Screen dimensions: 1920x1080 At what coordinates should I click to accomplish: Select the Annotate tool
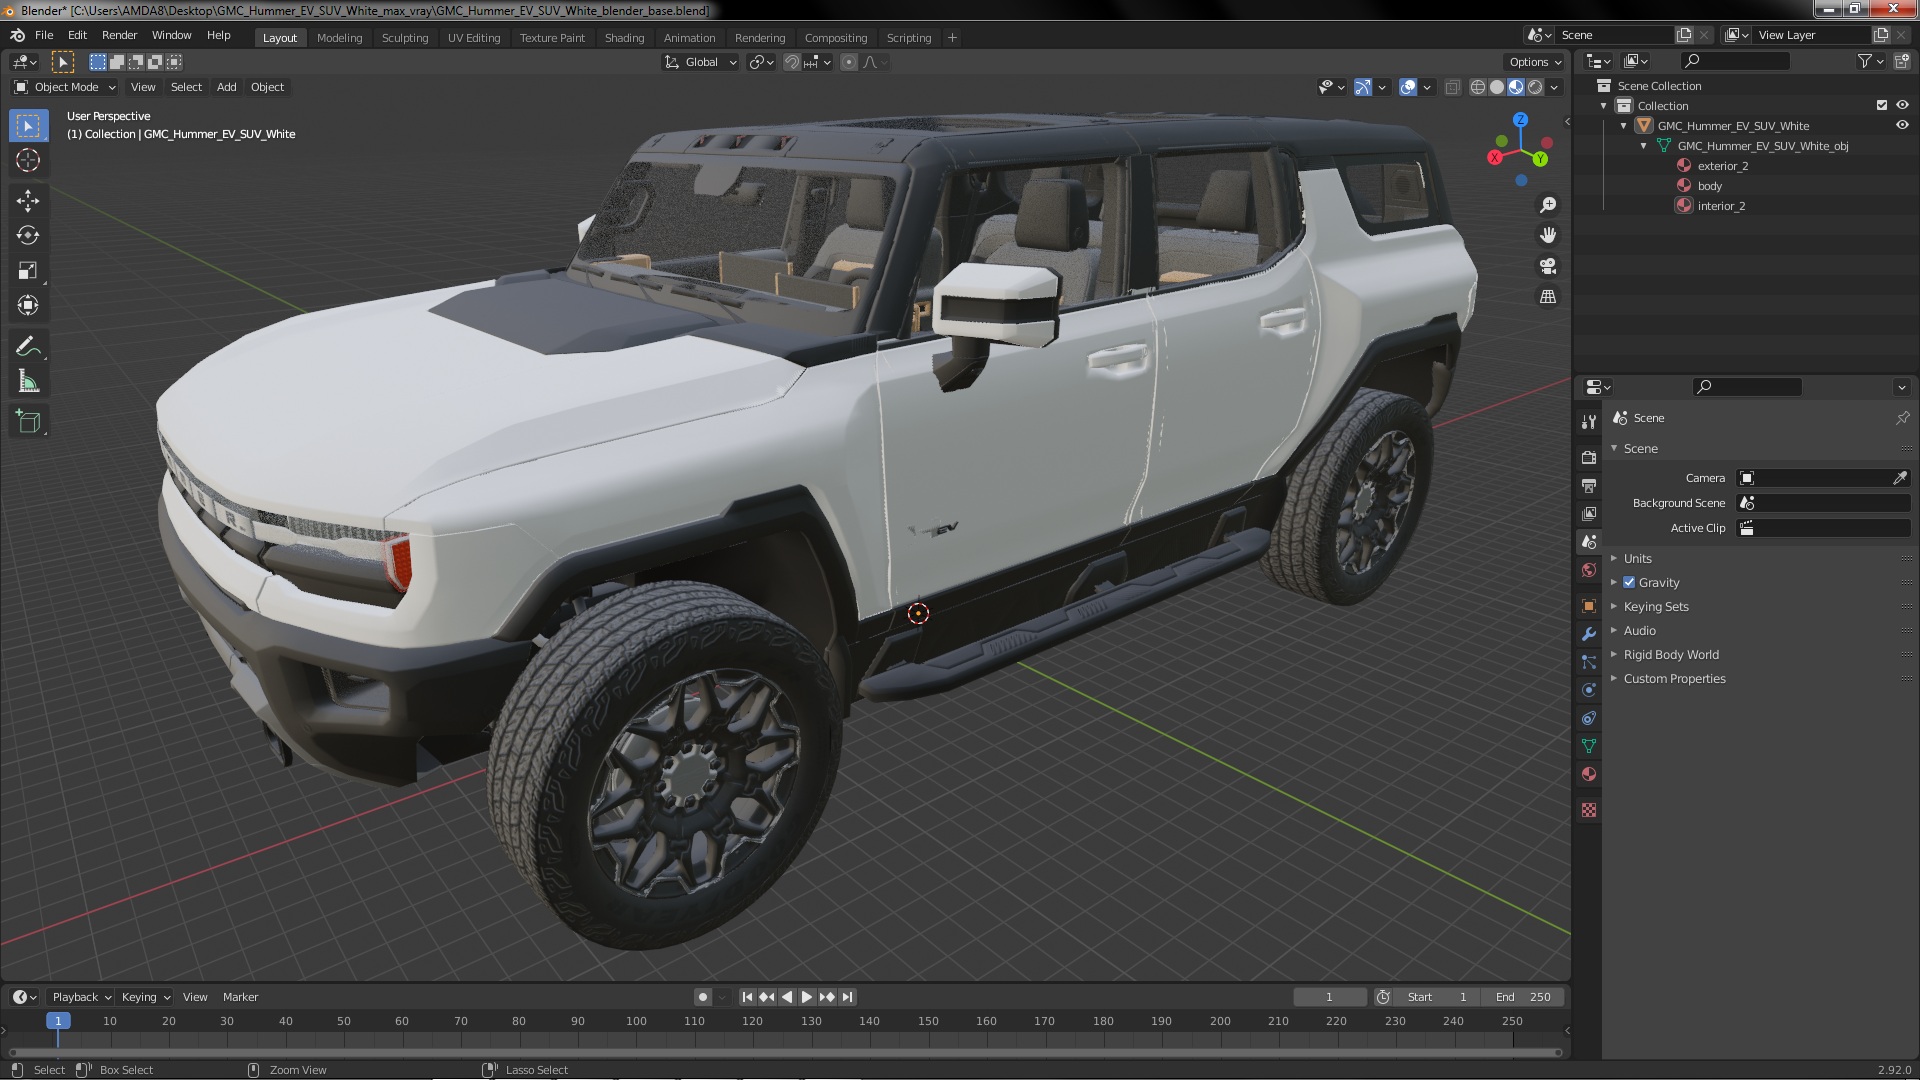(x=28, y=347)
